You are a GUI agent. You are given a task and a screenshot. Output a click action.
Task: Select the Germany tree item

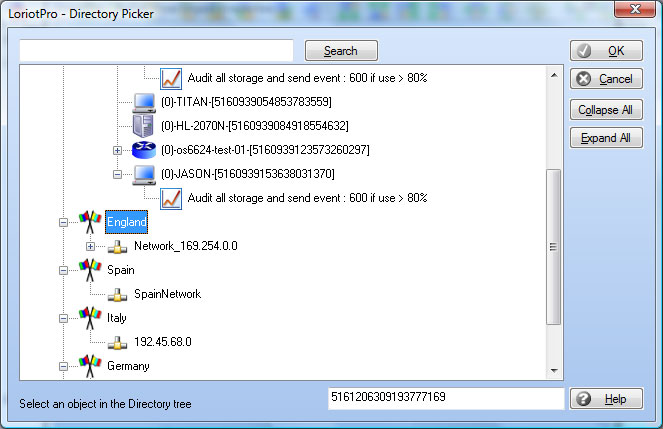pos(128,366)
